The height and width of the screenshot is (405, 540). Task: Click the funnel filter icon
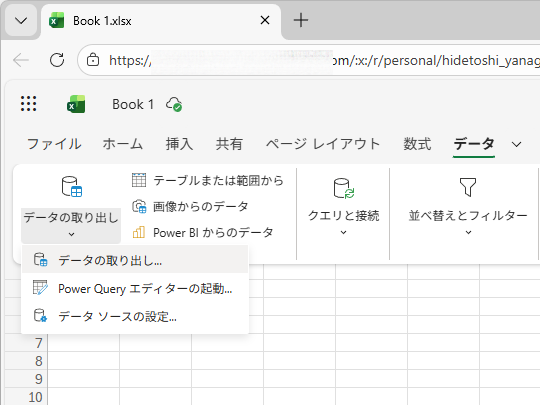[x=468, y=187]
